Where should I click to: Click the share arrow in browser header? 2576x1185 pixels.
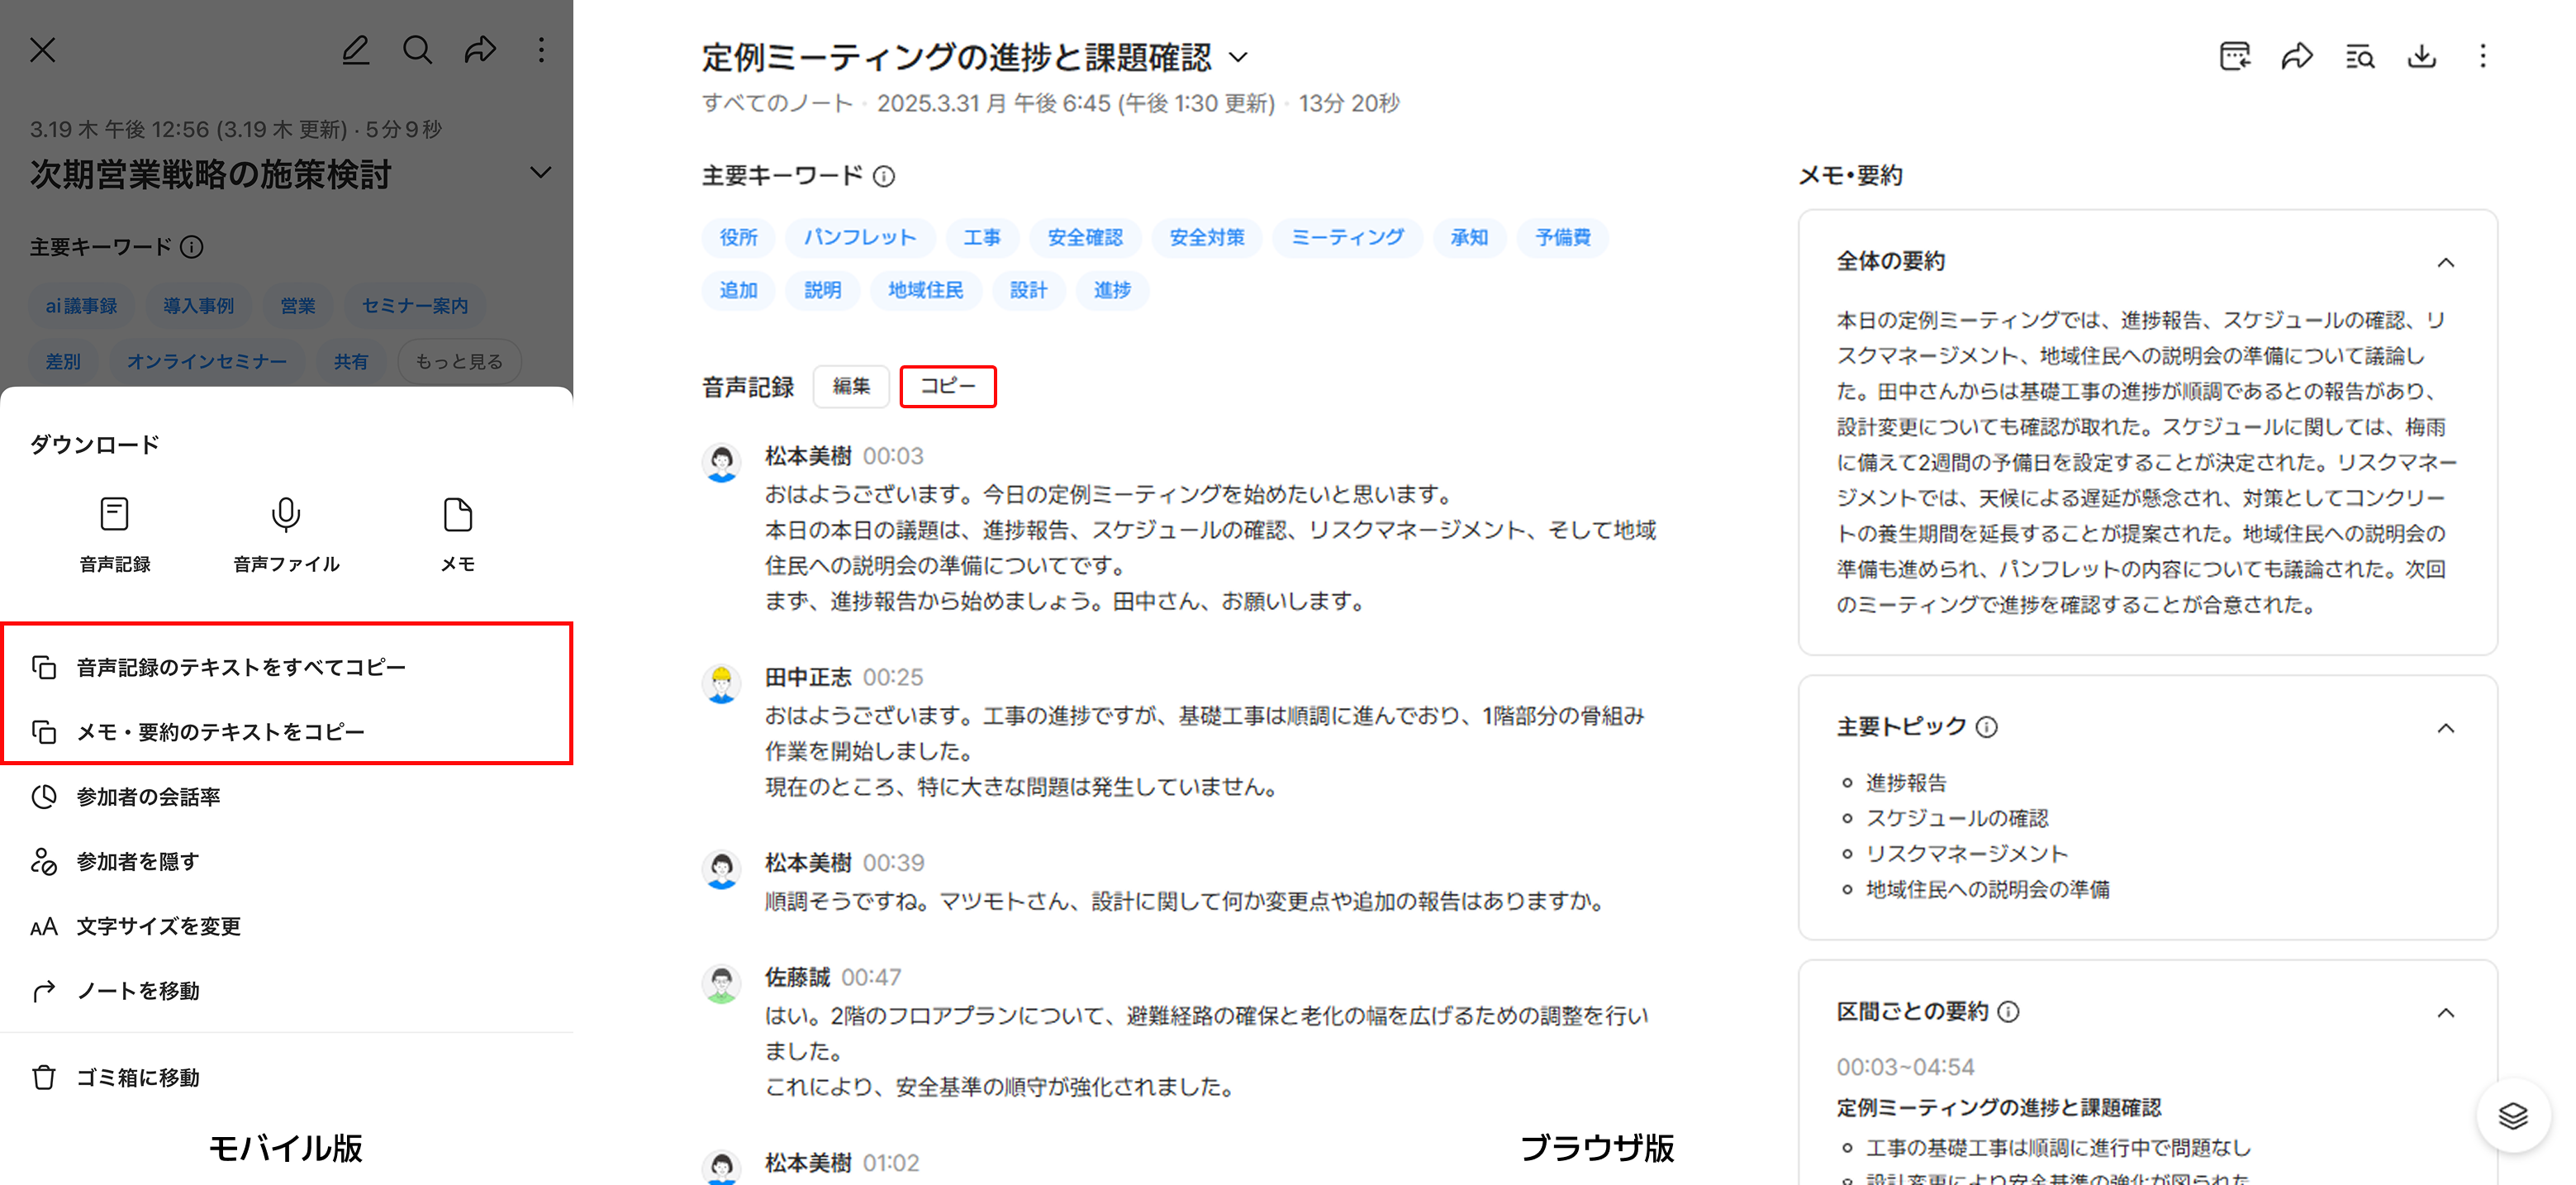[x=2297, y=56]
